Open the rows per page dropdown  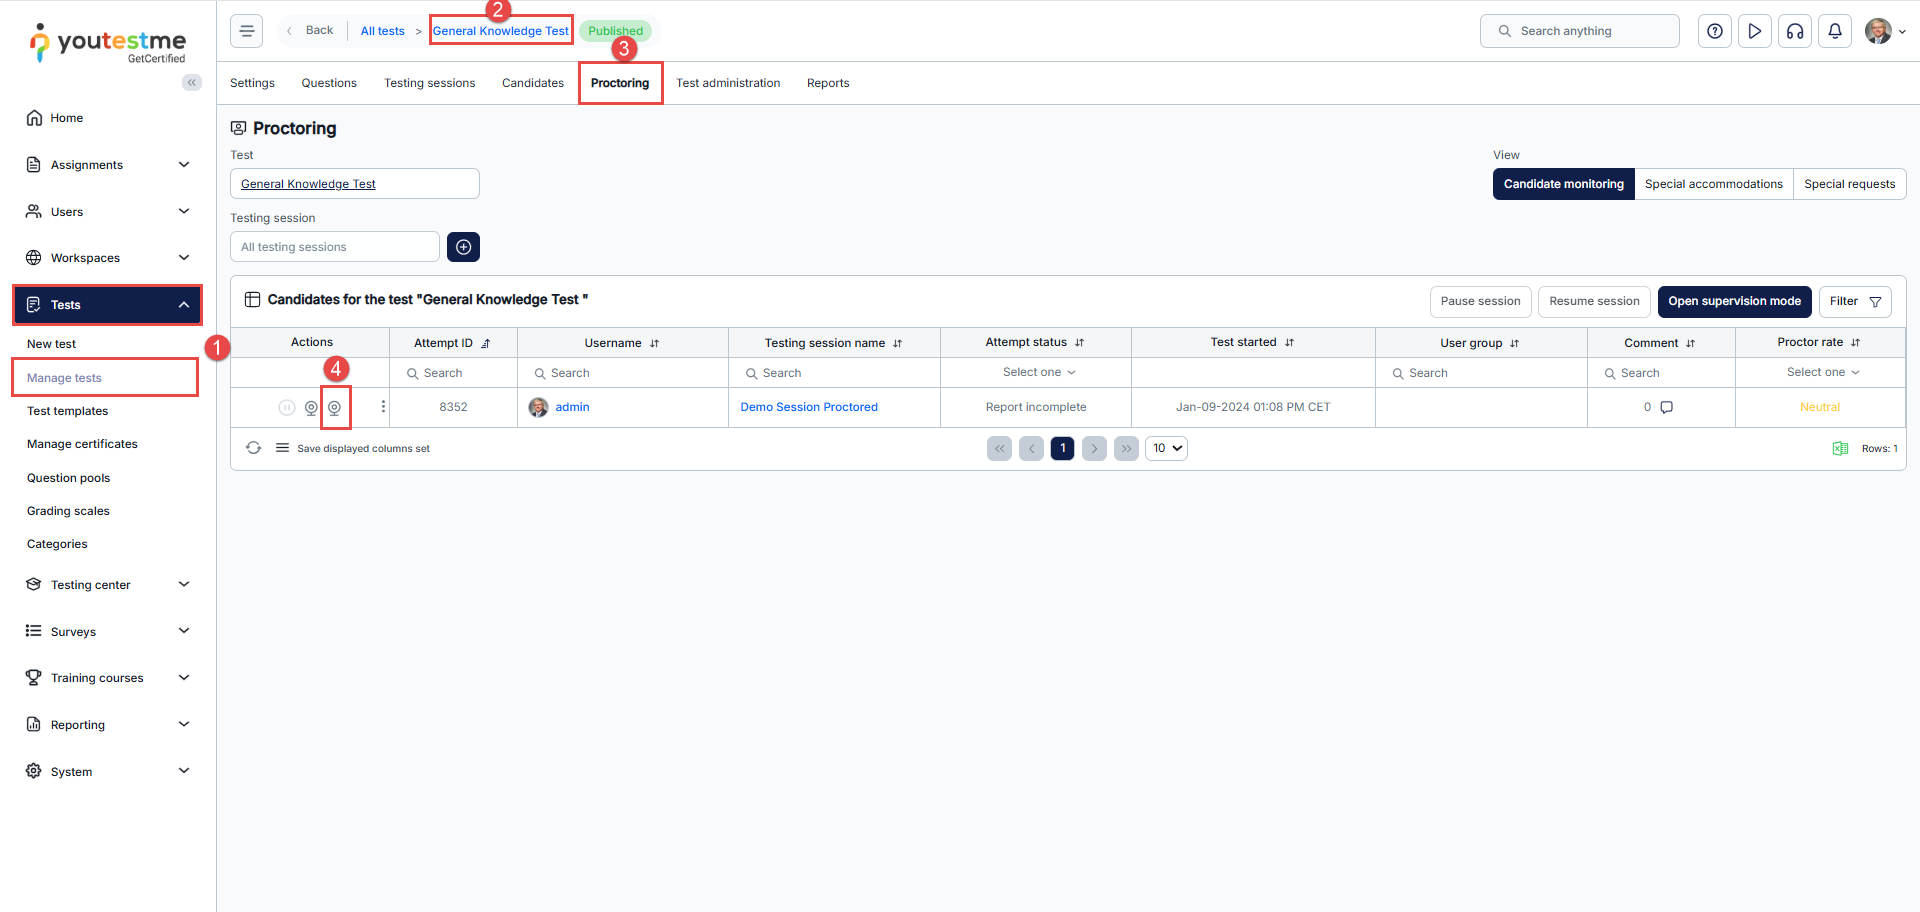[1166, 448]
